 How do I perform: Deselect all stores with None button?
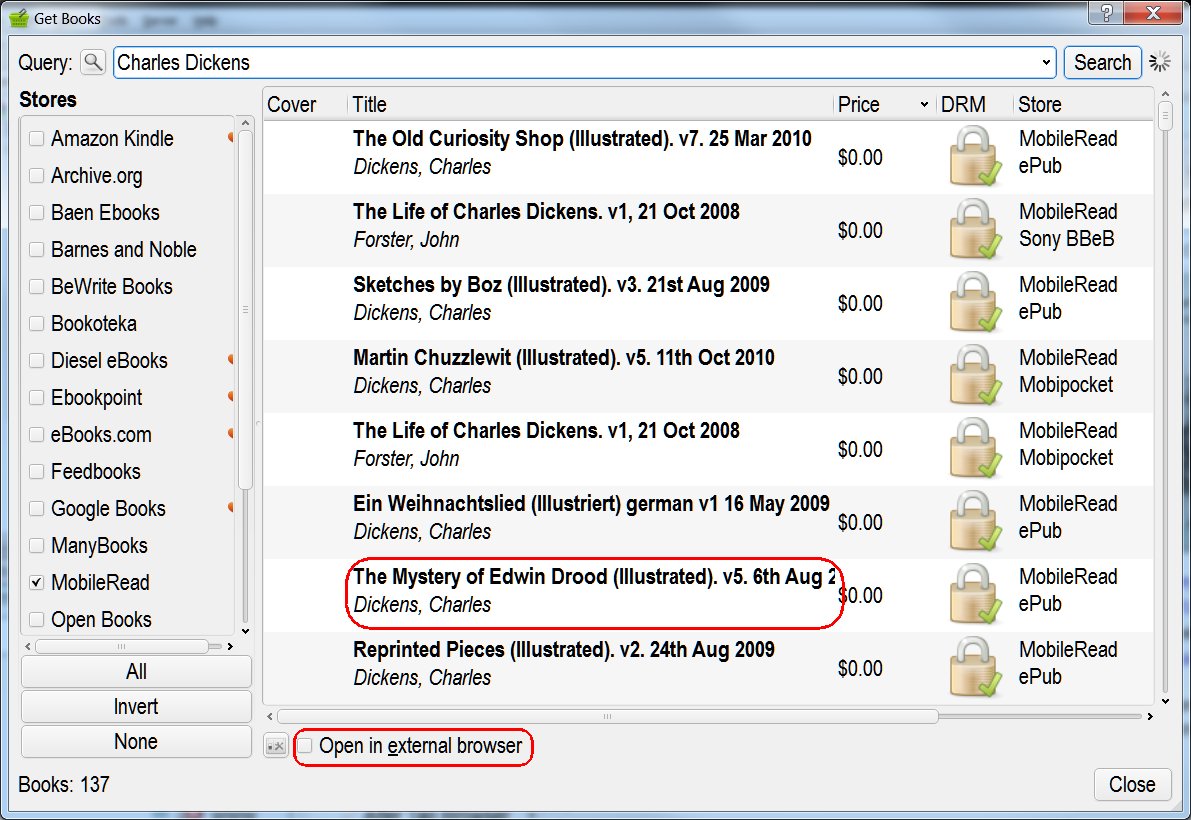136,741
